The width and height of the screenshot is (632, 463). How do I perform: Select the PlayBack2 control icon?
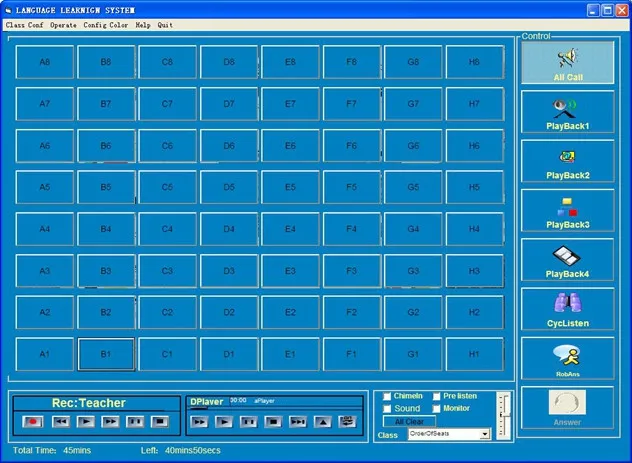coord(567,157)
